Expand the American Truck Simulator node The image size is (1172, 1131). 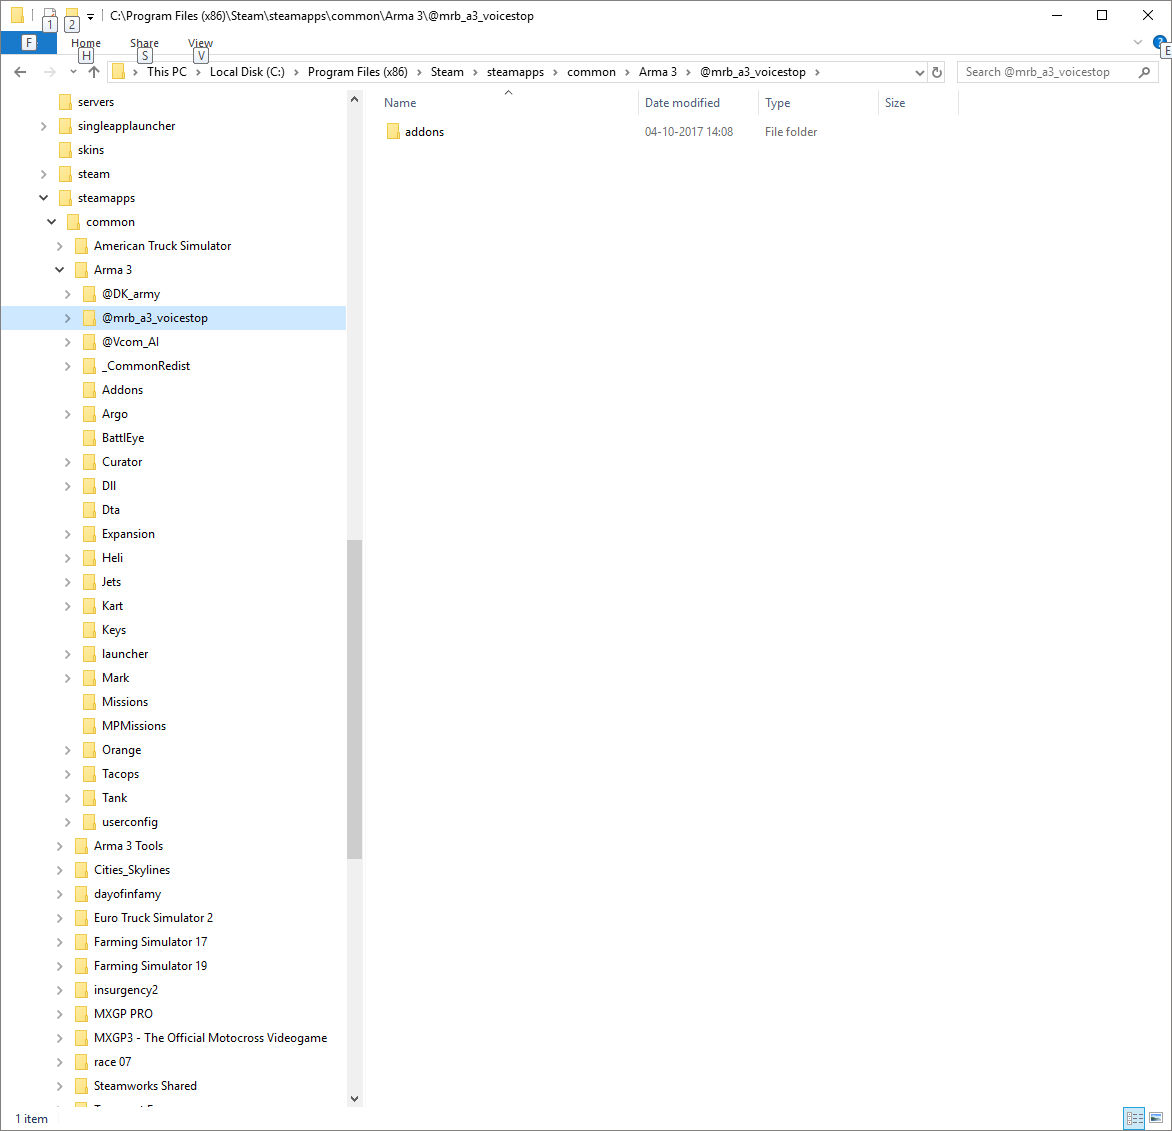(x=60, y=246)
